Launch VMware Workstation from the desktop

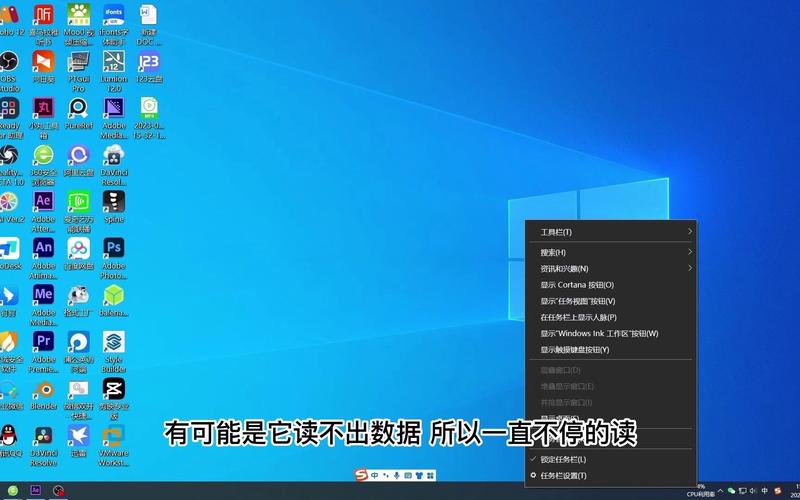113,446
